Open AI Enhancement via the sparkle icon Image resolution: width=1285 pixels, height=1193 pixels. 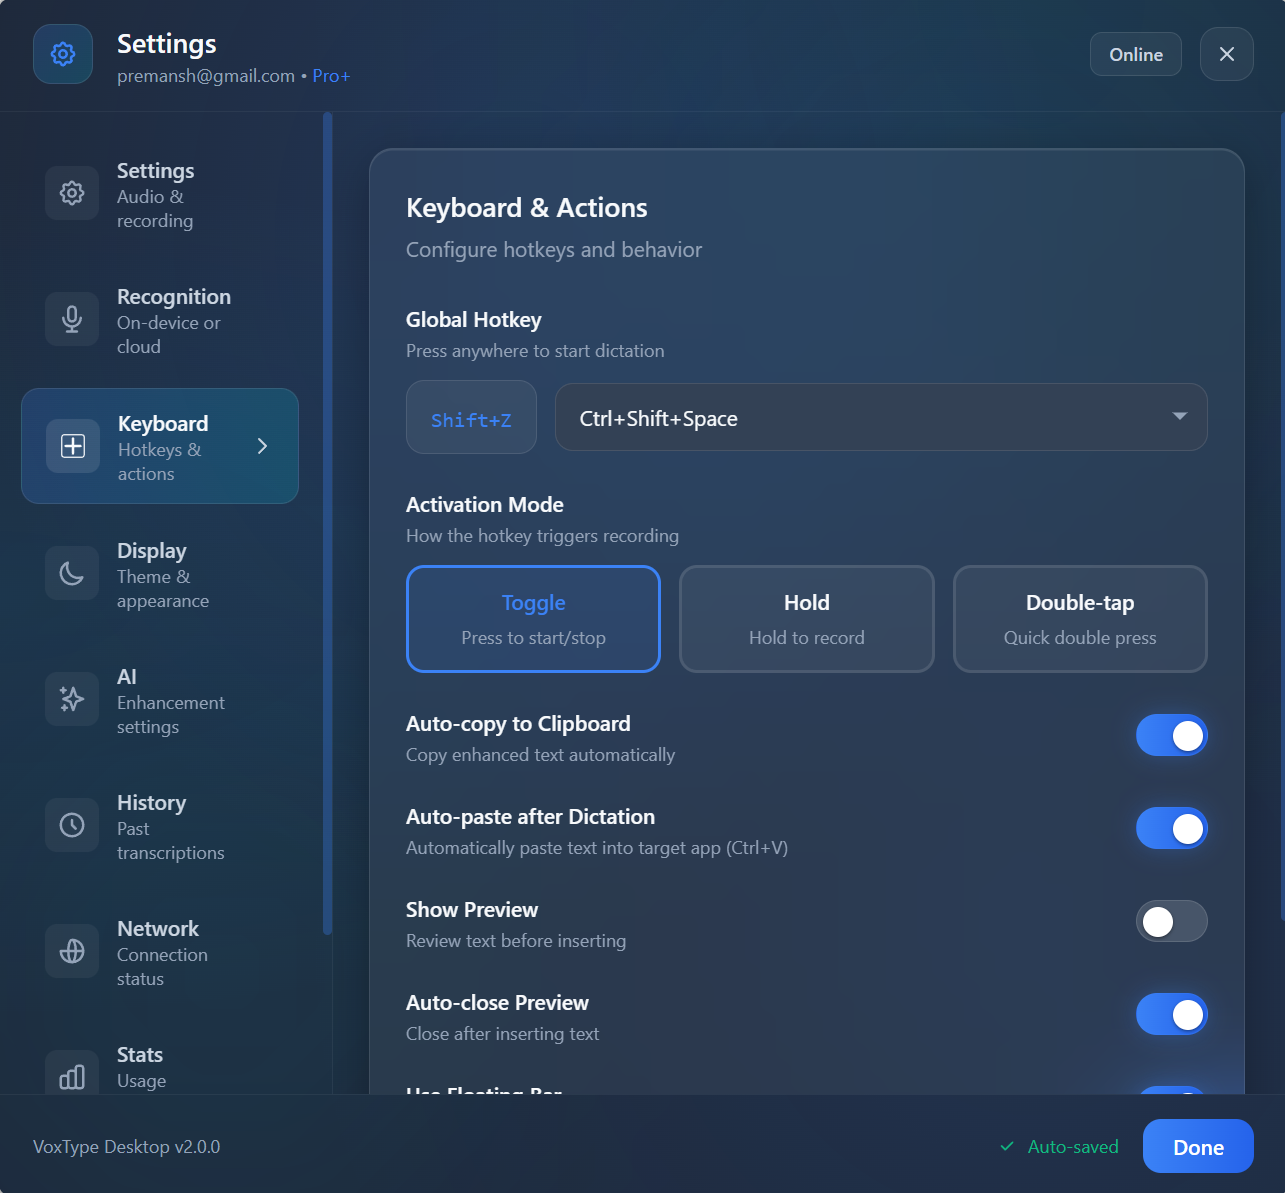coord(71,699)
